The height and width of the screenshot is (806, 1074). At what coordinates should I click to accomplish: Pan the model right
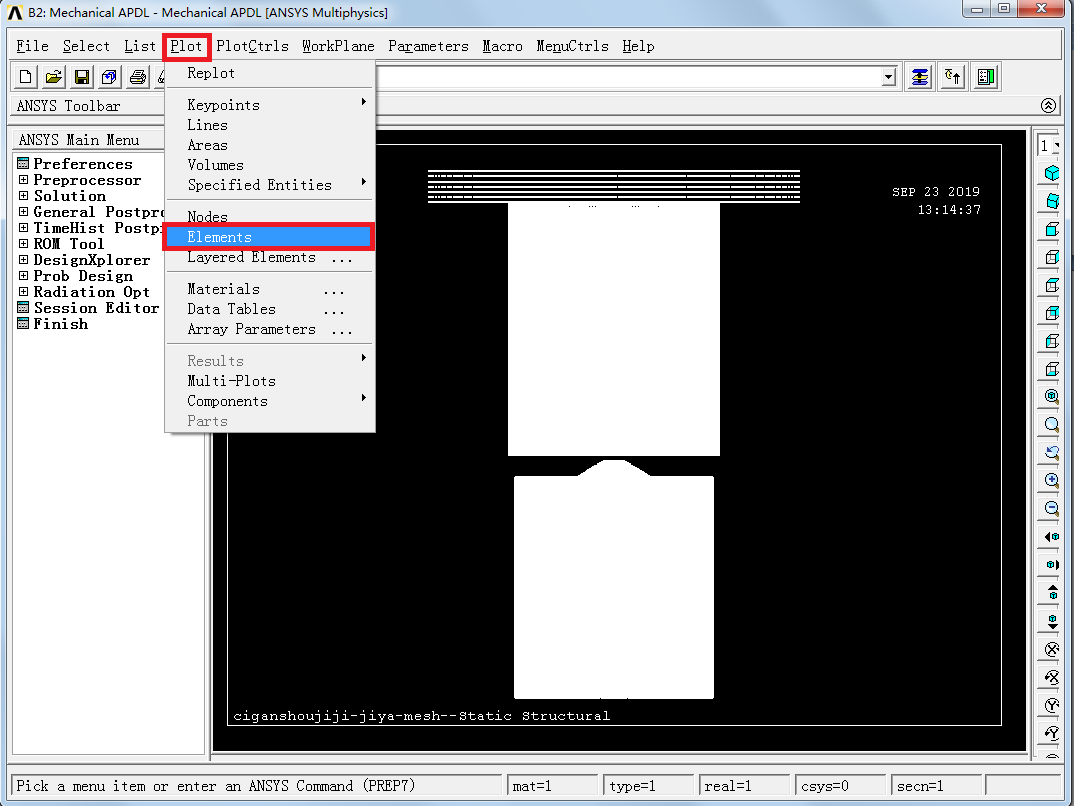[1051, 565]
